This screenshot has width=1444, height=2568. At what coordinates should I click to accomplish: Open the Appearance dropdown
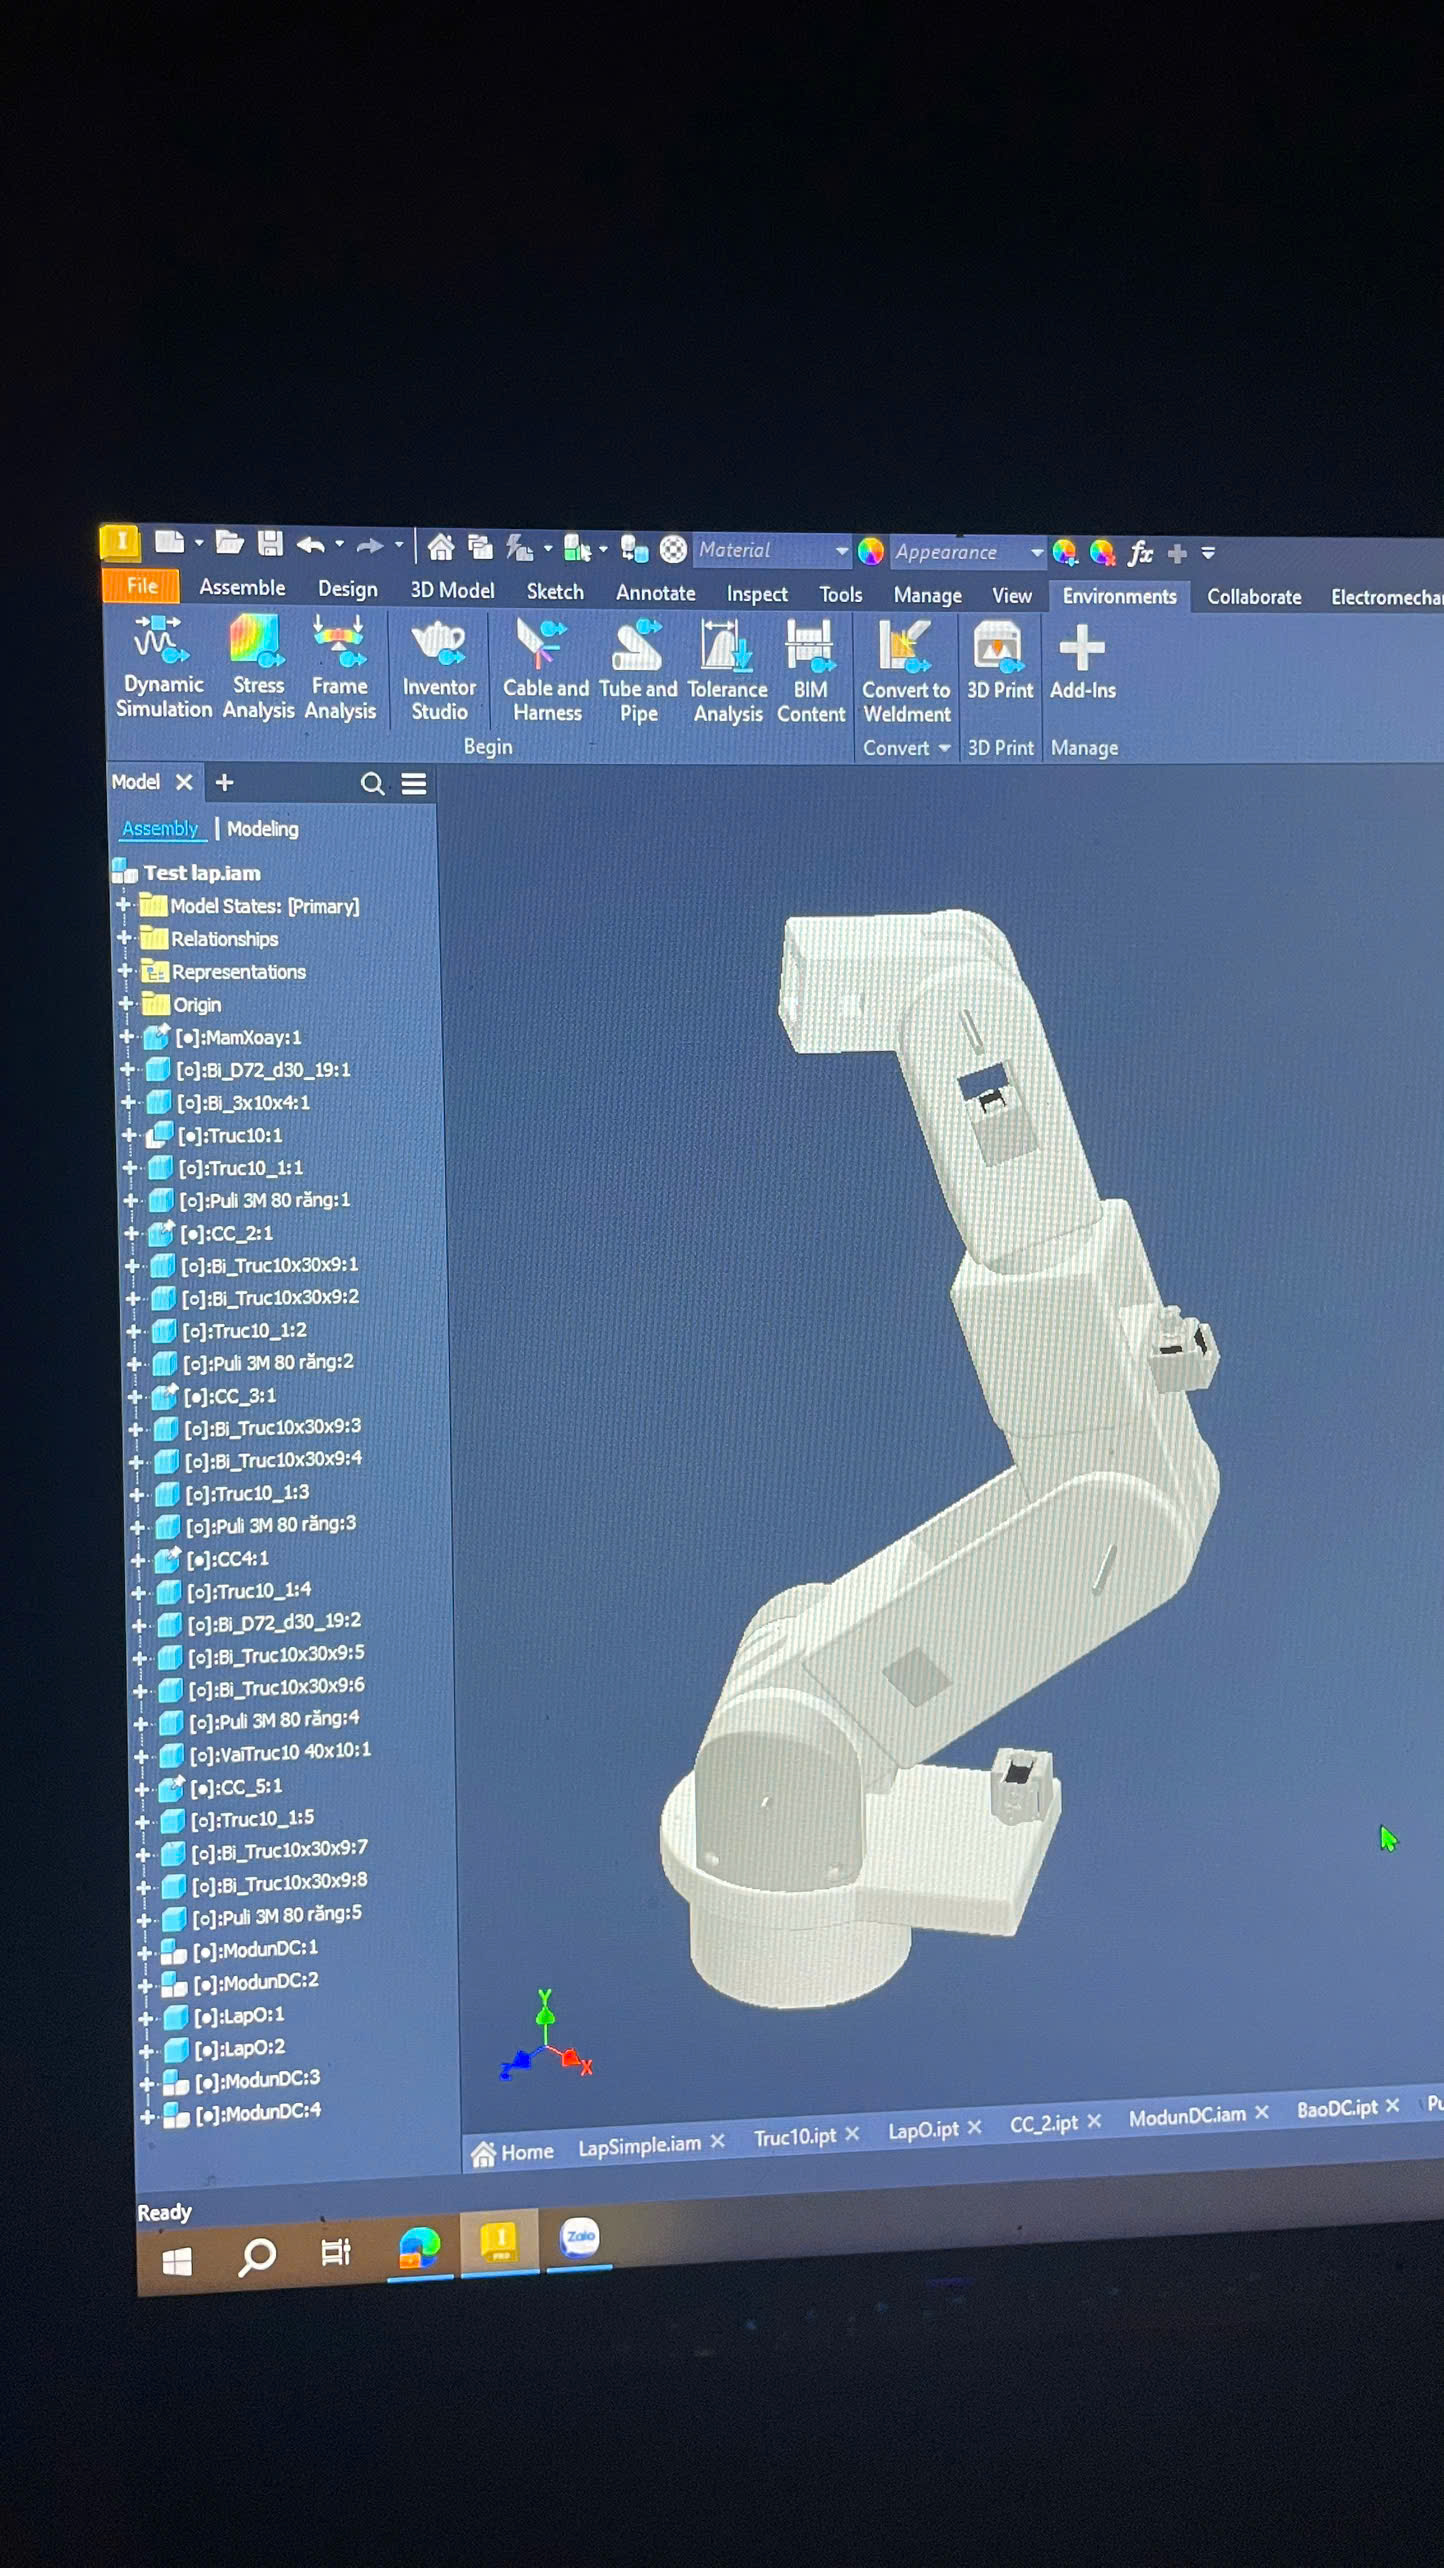click(1036, 552)
